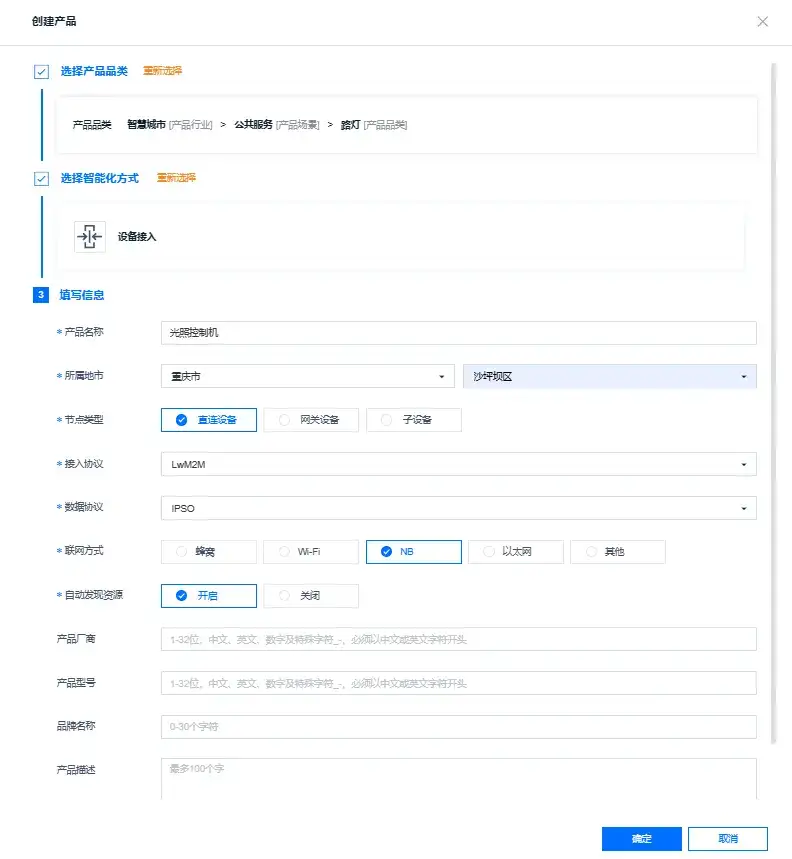The width and height of the screenshot is (792, 859).
Task: Focus the 产品厂商 input field
Action: (458, 639)
